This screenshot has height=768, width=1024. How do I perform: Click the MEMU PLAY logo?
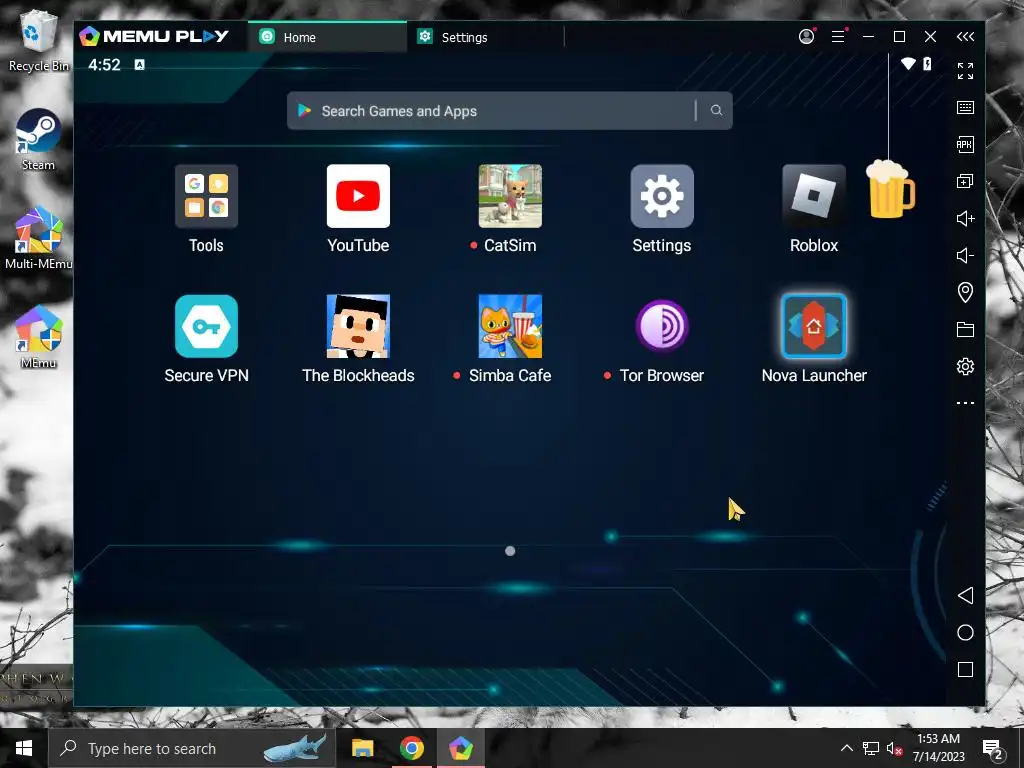point(154,37)
